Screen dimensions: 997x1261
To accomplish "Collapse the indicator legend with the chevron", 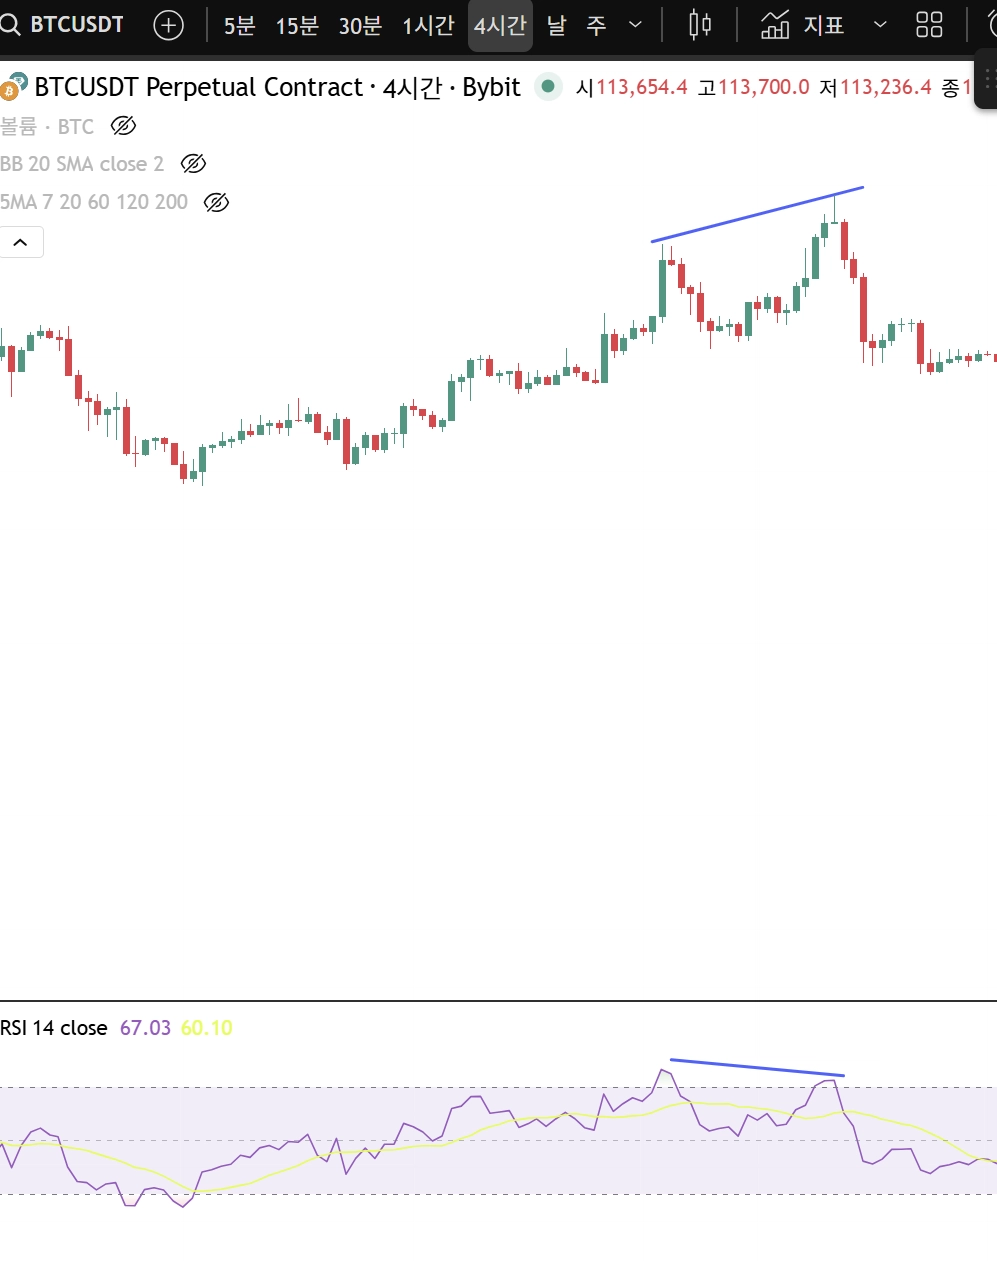I will point(20,242).
